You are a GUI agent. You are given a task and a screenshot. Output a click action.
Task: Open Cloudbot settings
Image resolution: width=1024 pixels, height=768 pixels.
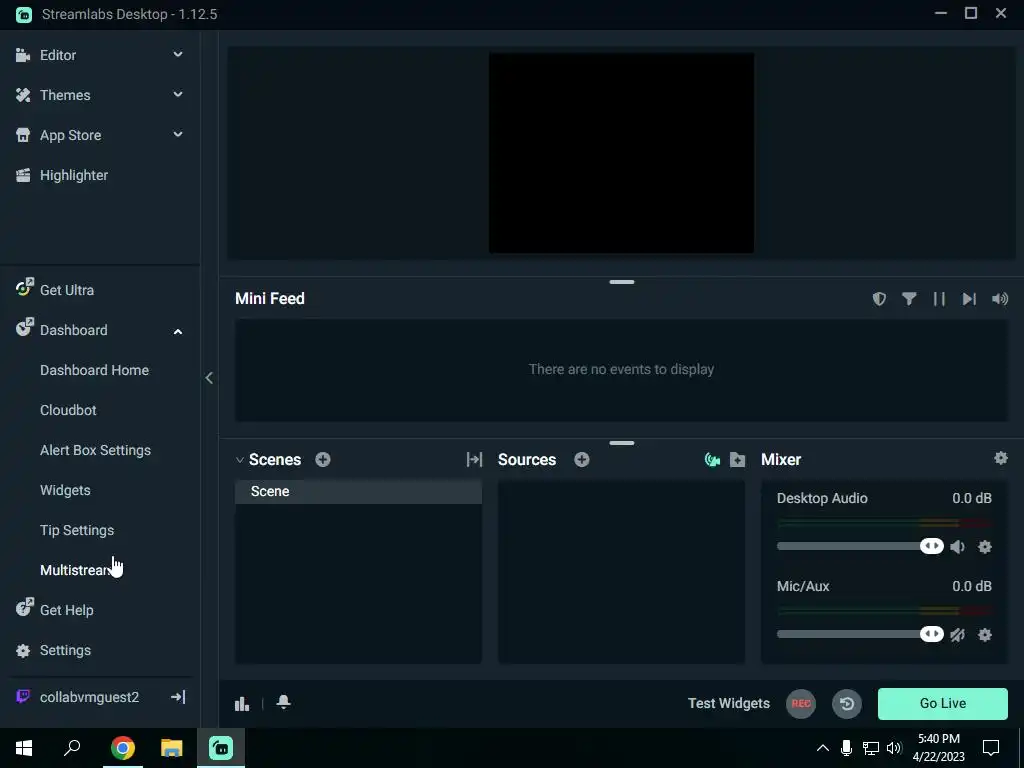68,410
